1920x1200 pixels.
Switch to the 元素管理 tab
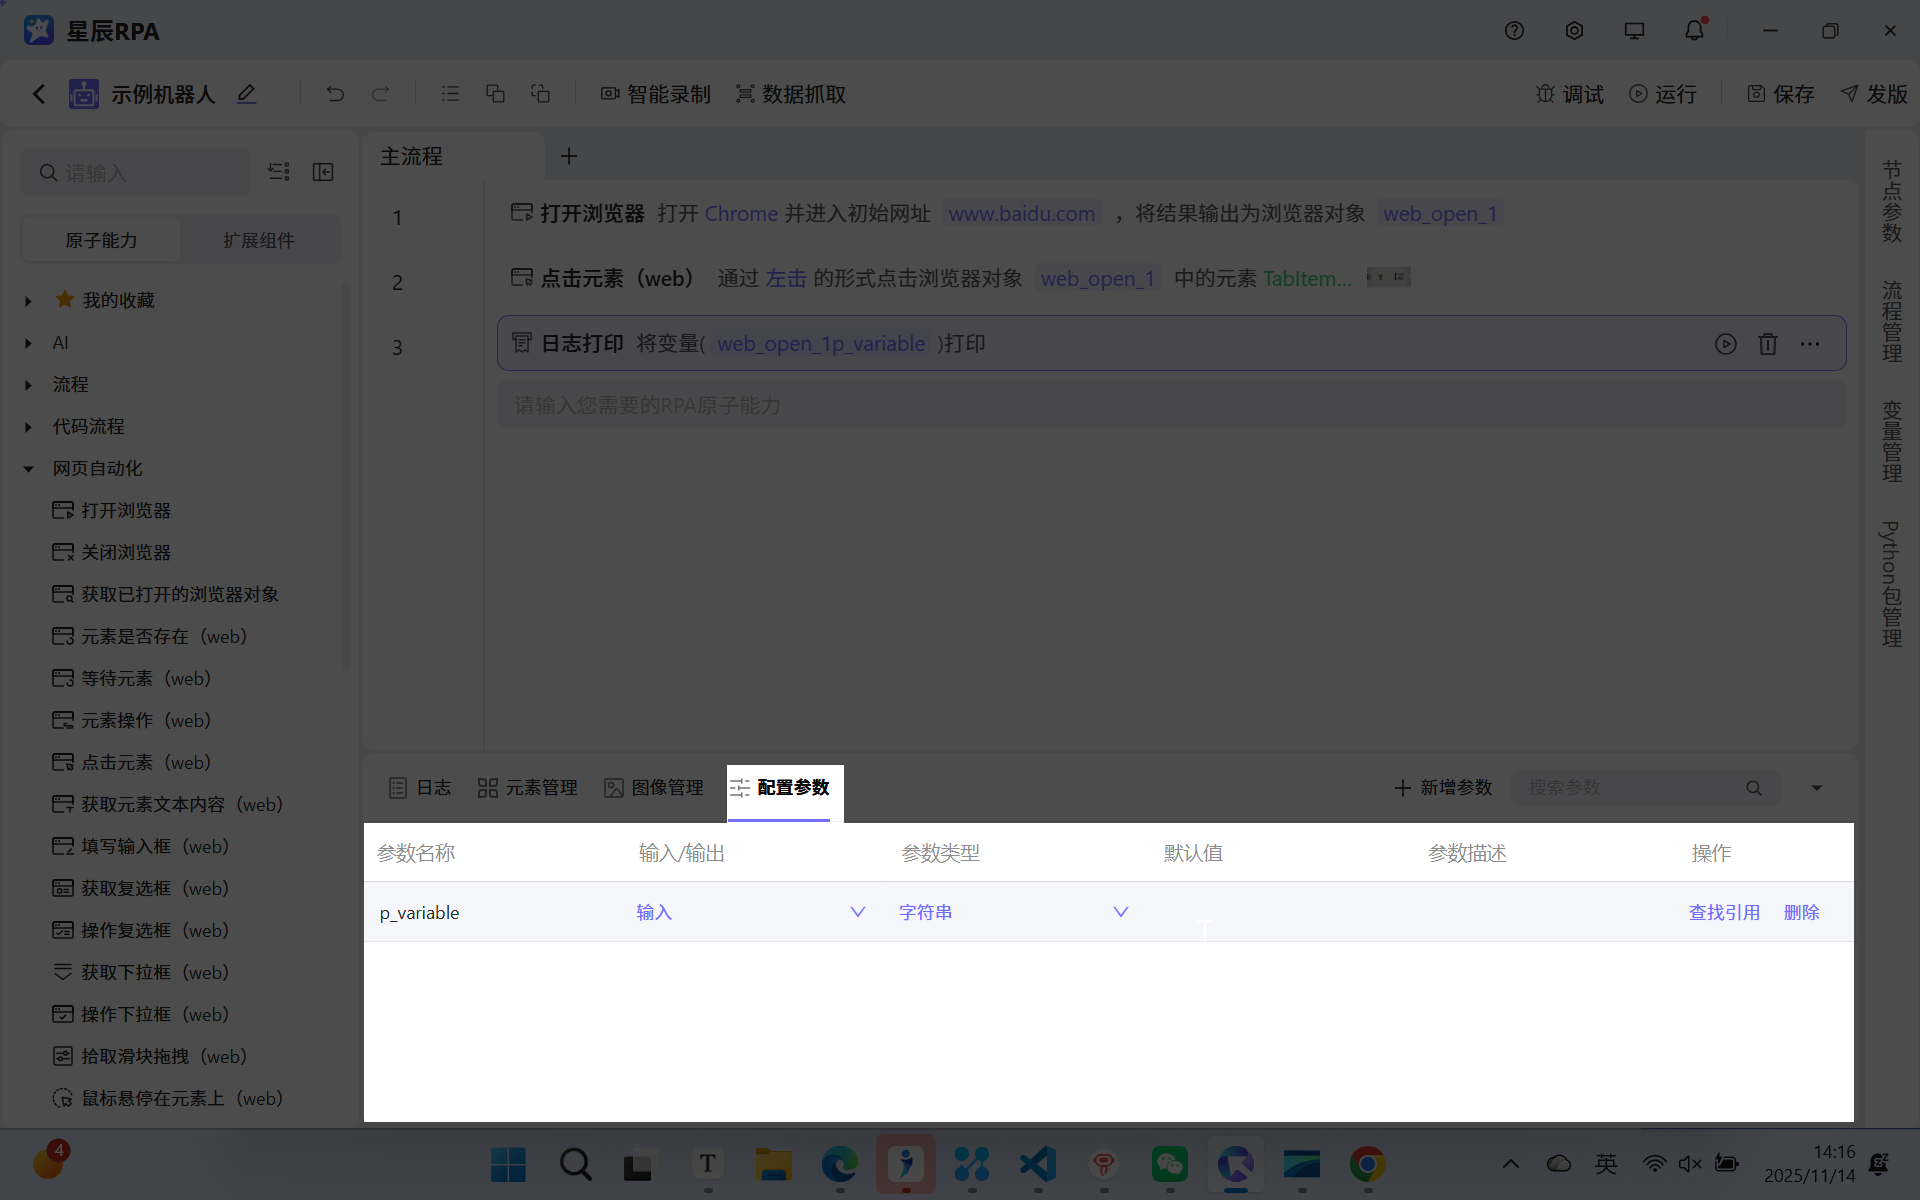coord(527,787)
